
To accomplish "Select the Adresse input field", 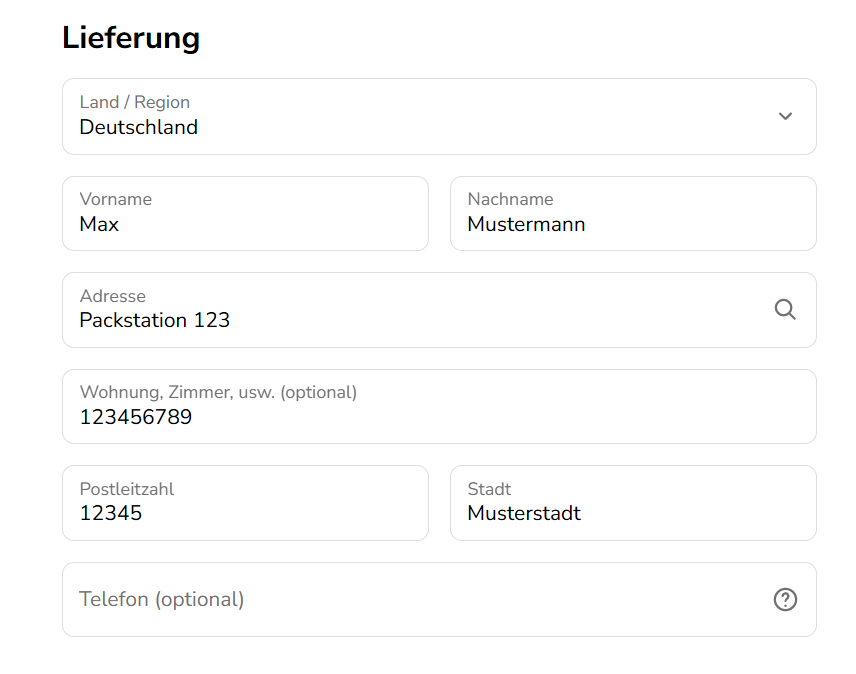I will pos(439,310).
